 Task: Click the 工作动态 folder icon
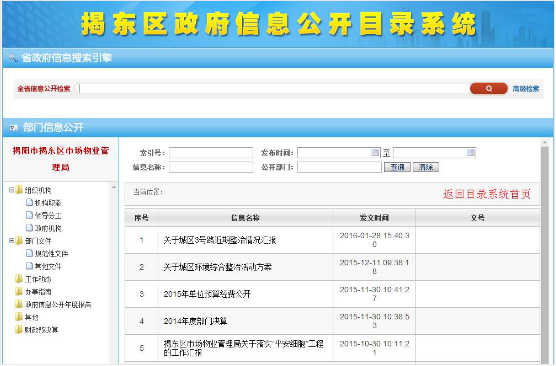19,279
